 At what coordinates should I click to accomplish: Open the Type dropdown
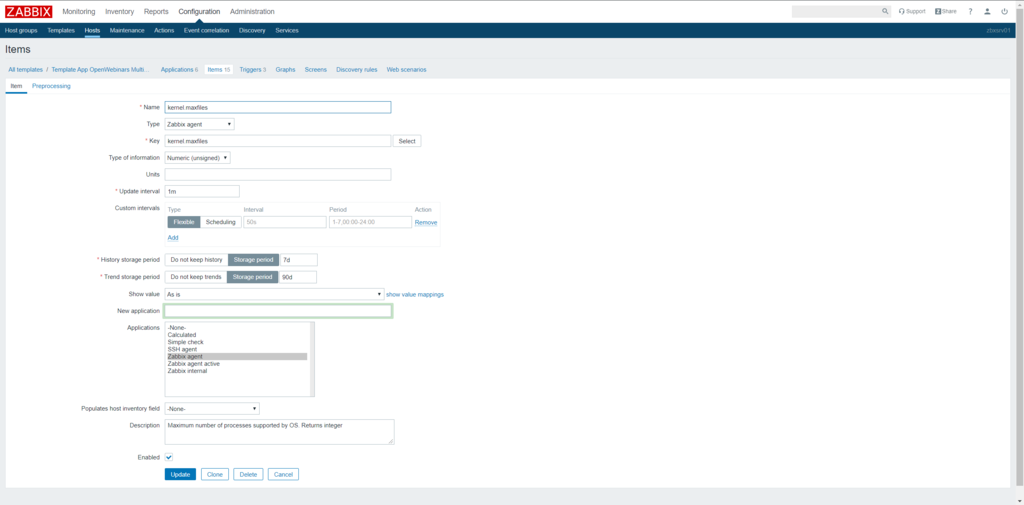click(x=199, y=124)
